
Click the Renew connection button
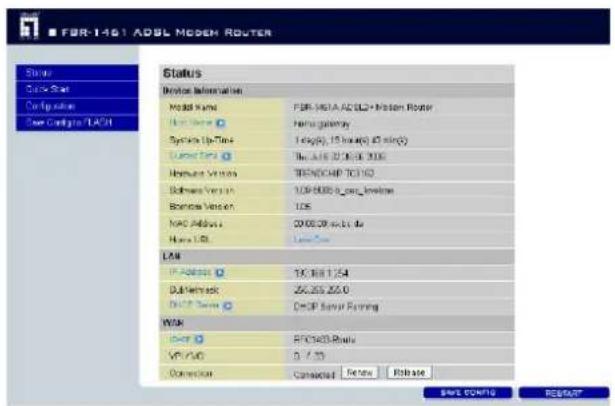coord(360,373)
